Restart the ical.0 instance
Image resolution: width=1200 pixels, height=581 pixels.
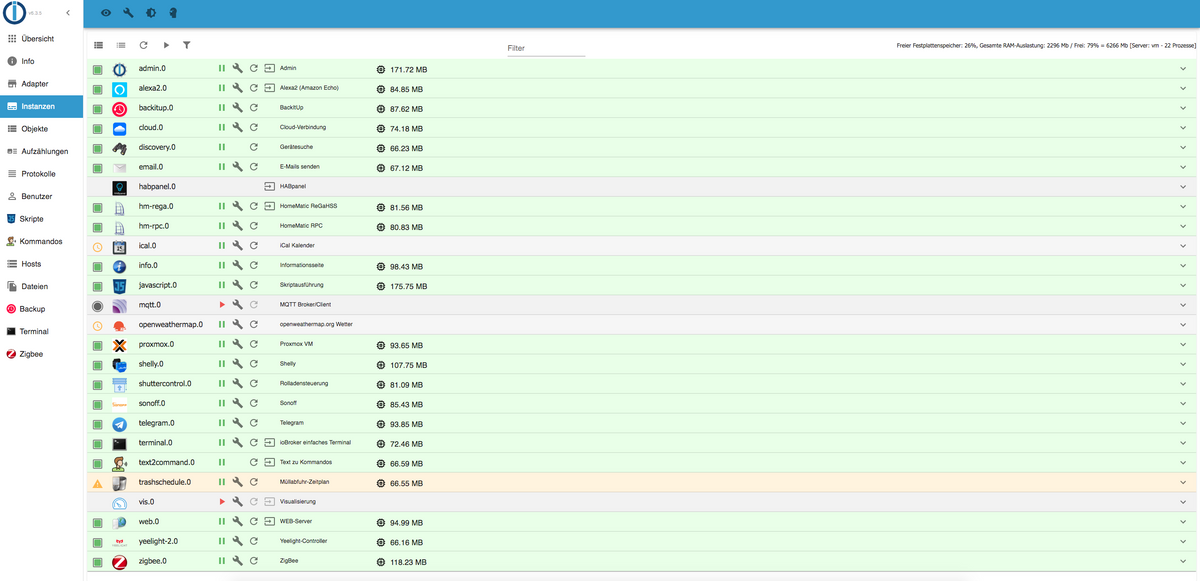coord(254,245)
